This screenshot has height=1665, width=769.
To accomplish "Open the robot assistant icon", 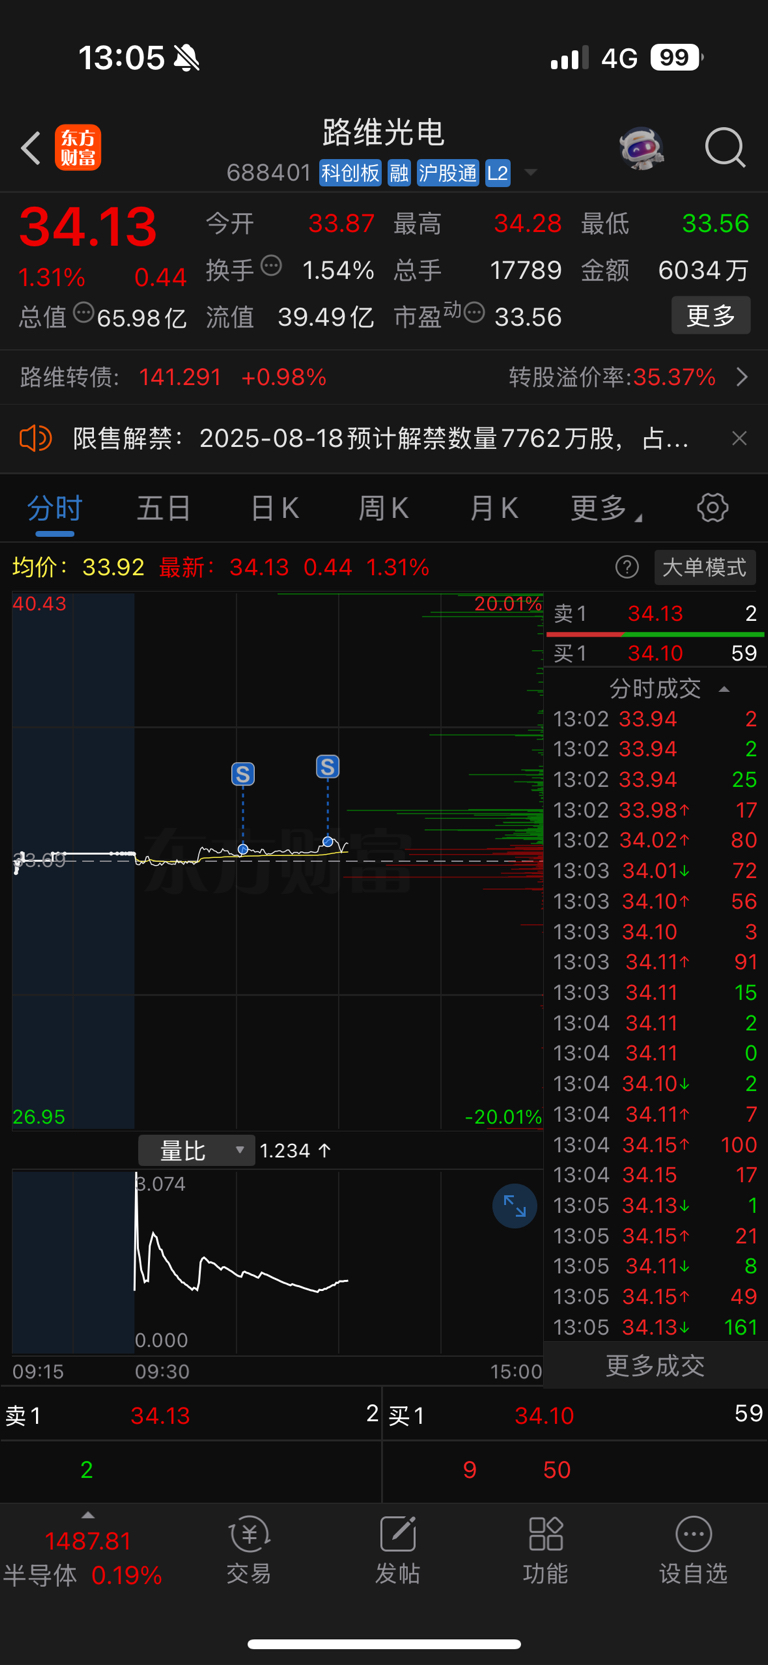I will (x=641, y=148).
